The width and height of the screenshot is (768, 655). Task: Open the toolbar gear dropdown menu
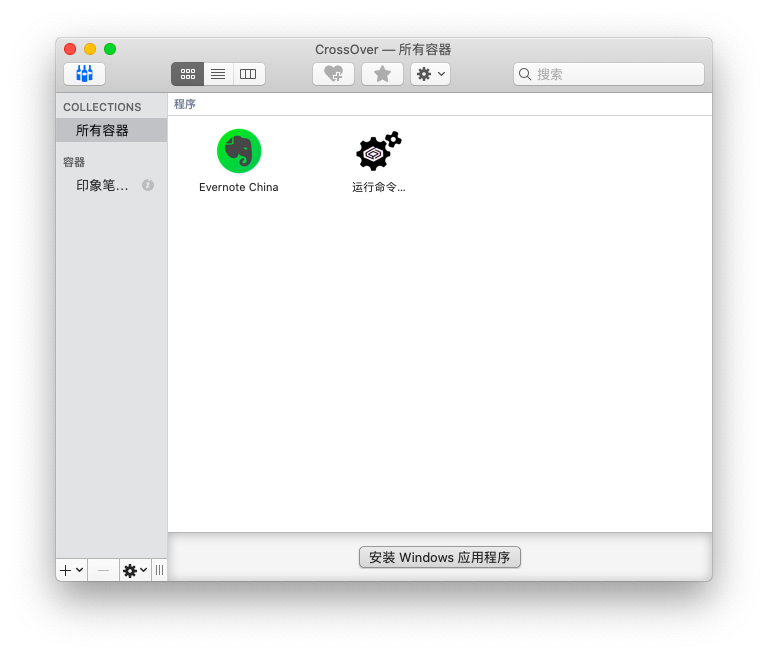point(431,74)
